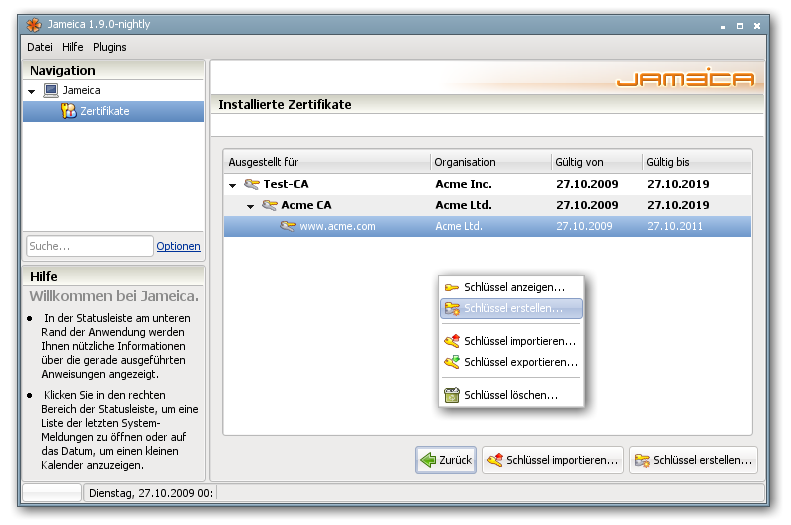This screenshot has height=525, width=791.
Task: Maximize the Jameica window
Action: point(740,26)
